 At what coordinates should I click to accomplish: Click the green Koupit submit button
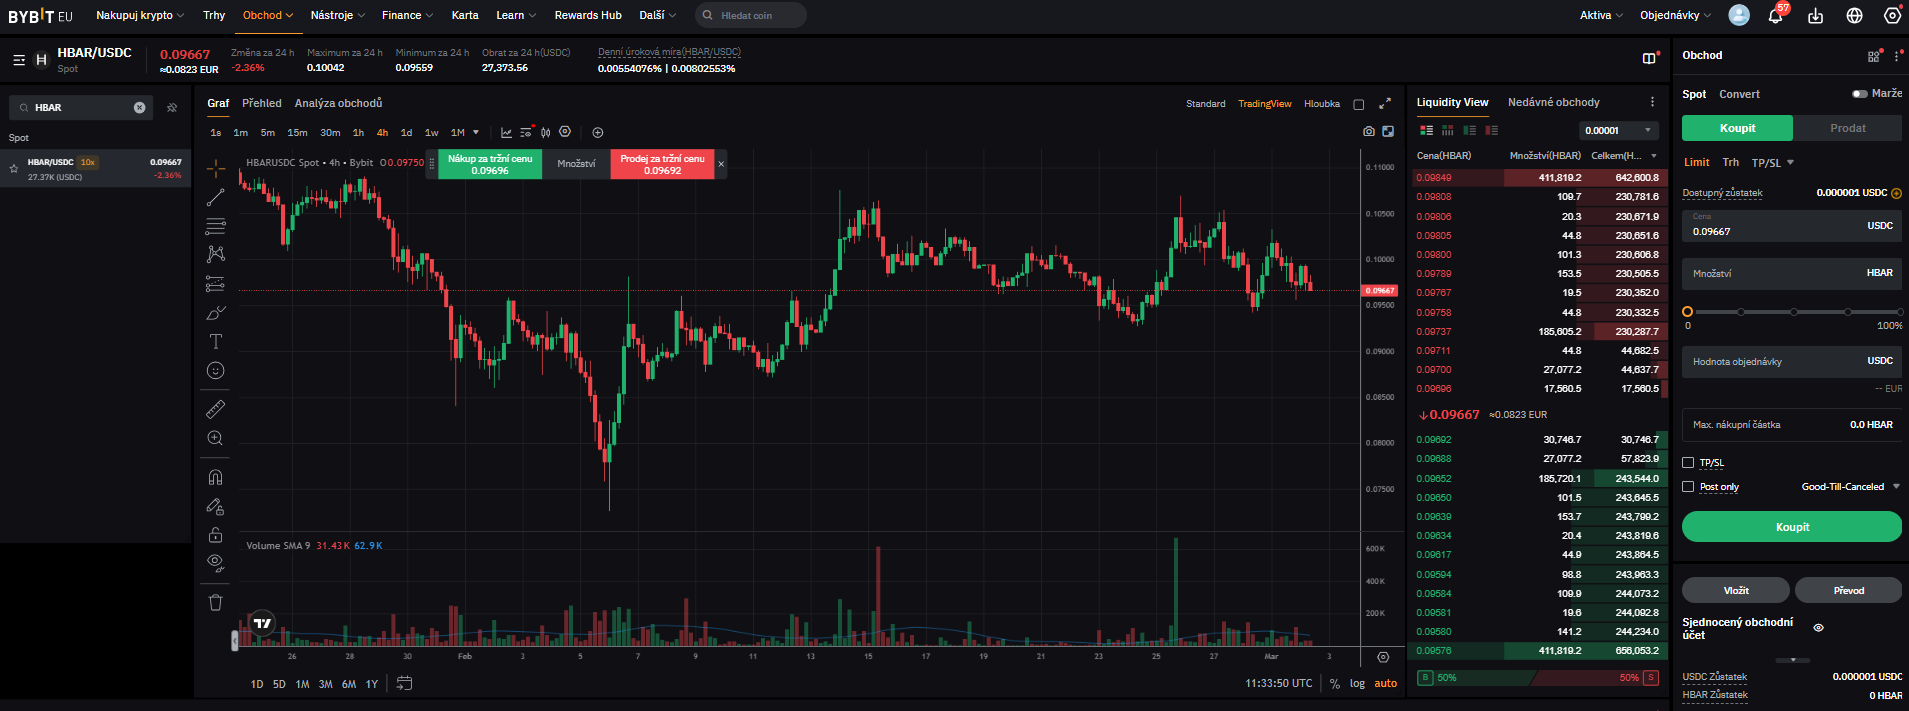[x=1791, y=527]
